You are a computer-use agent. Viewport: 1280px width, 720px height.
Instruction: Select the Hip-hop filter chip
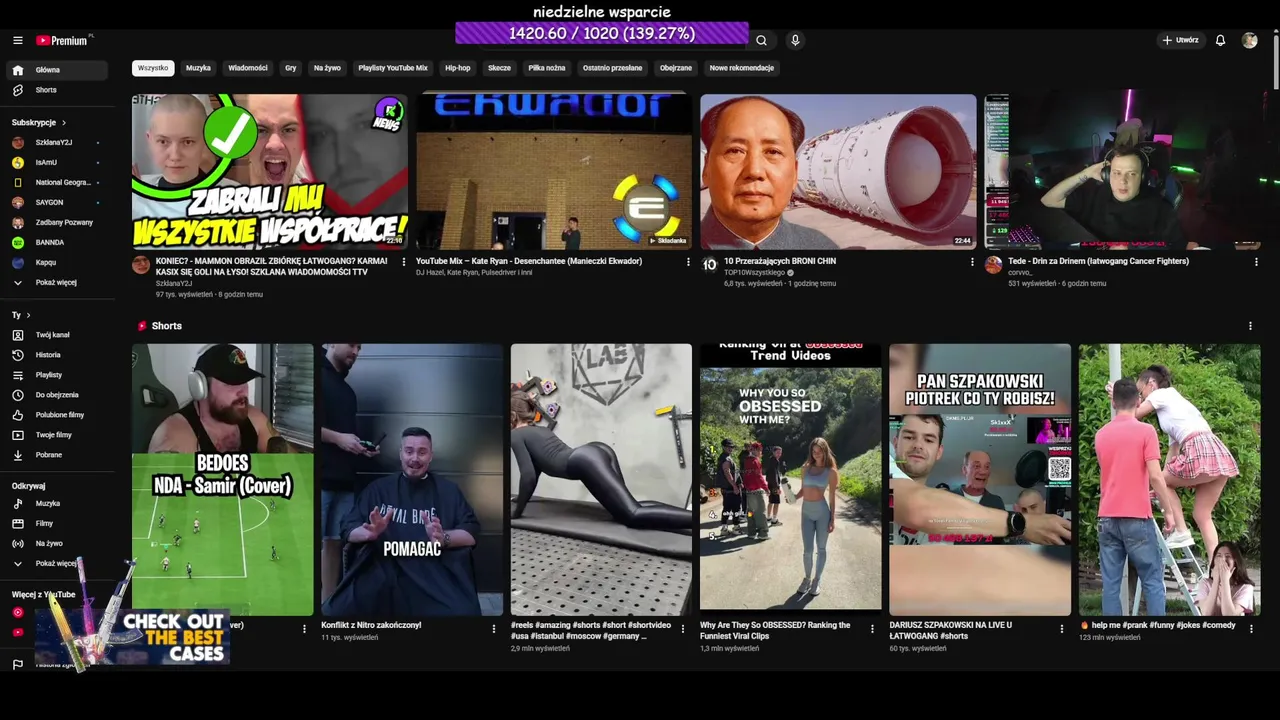[x=458, y=68]
